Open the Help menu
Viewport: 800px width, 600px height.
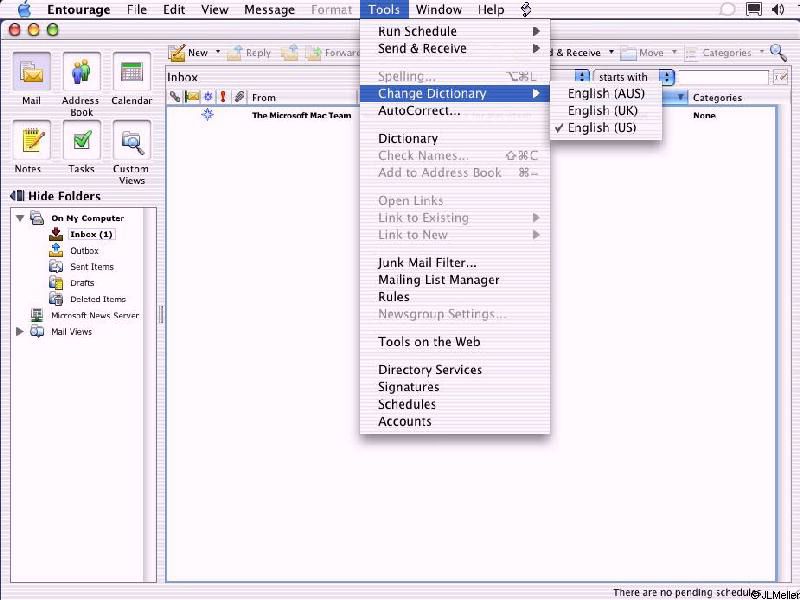(491, 9)
